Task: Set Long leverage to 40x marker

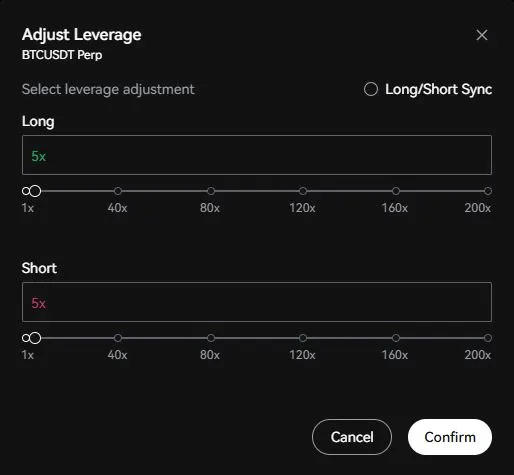Action: click(x=118, y=191)
